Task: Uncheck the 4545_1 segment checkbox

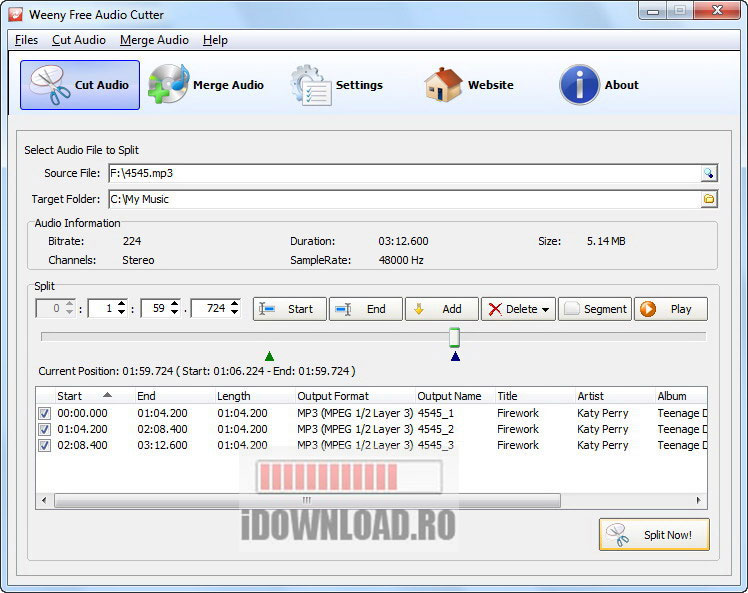Action: pos(44,414)
